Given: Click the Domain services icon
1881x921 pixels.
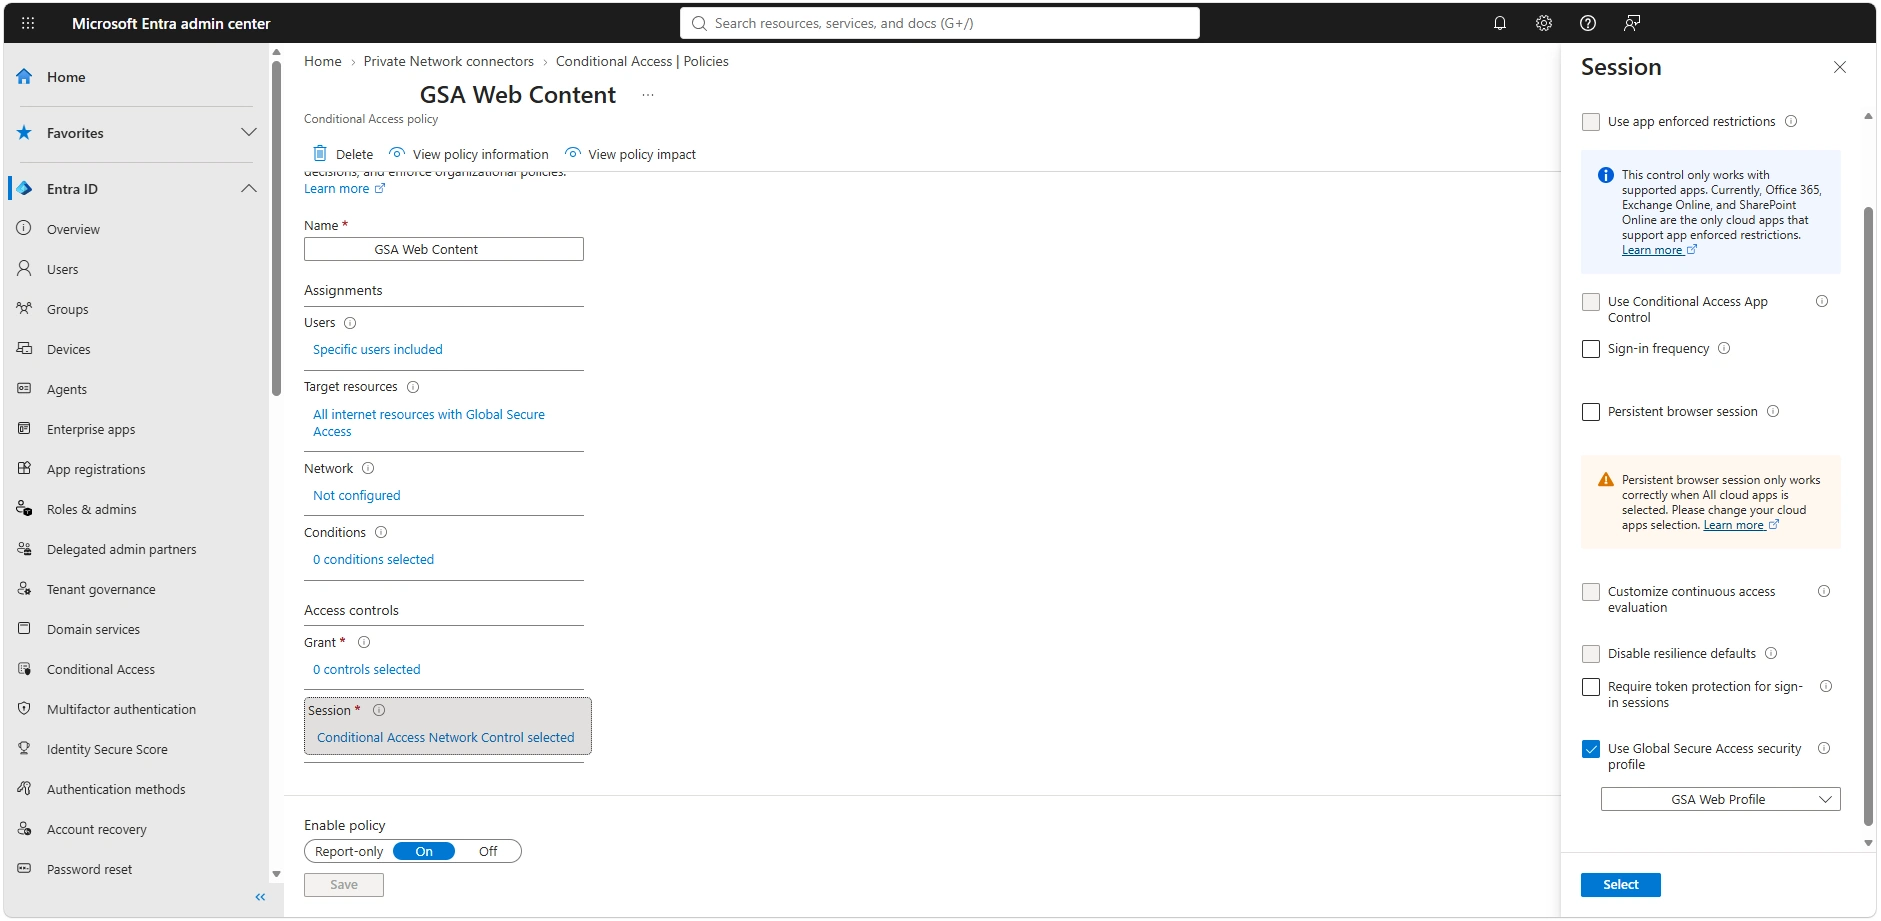Looking at the screenshot, I should [x=25, y=629].
